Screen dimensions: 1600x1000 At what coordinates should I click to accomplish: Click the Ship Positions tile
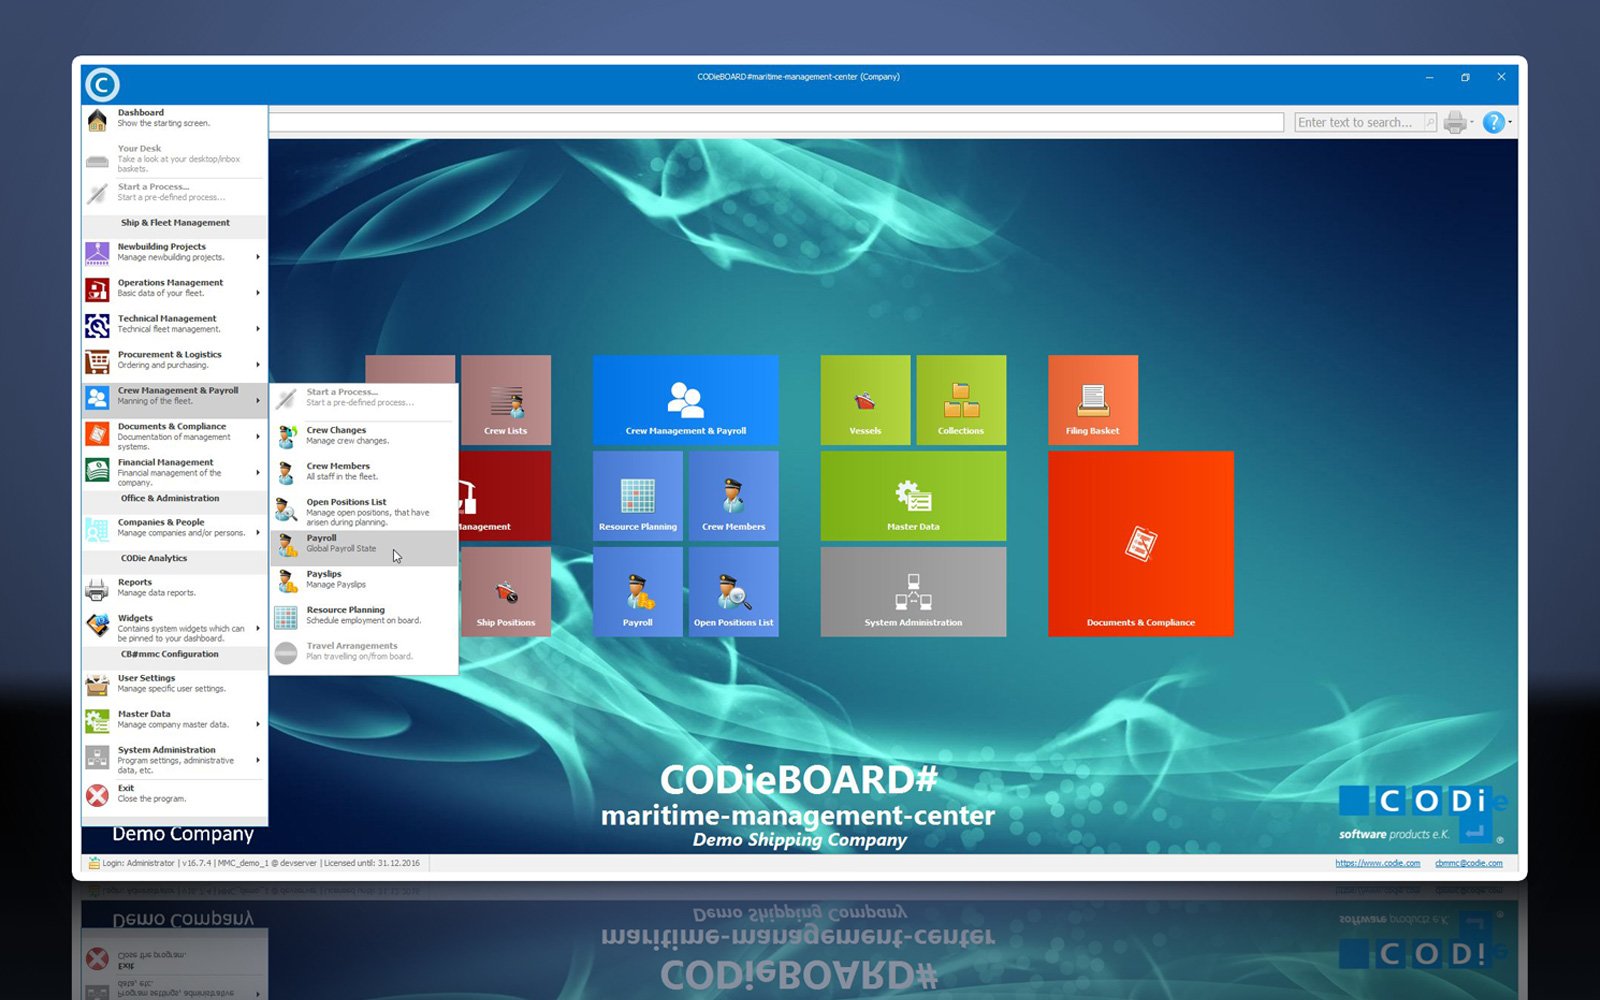tap(506, 592)
